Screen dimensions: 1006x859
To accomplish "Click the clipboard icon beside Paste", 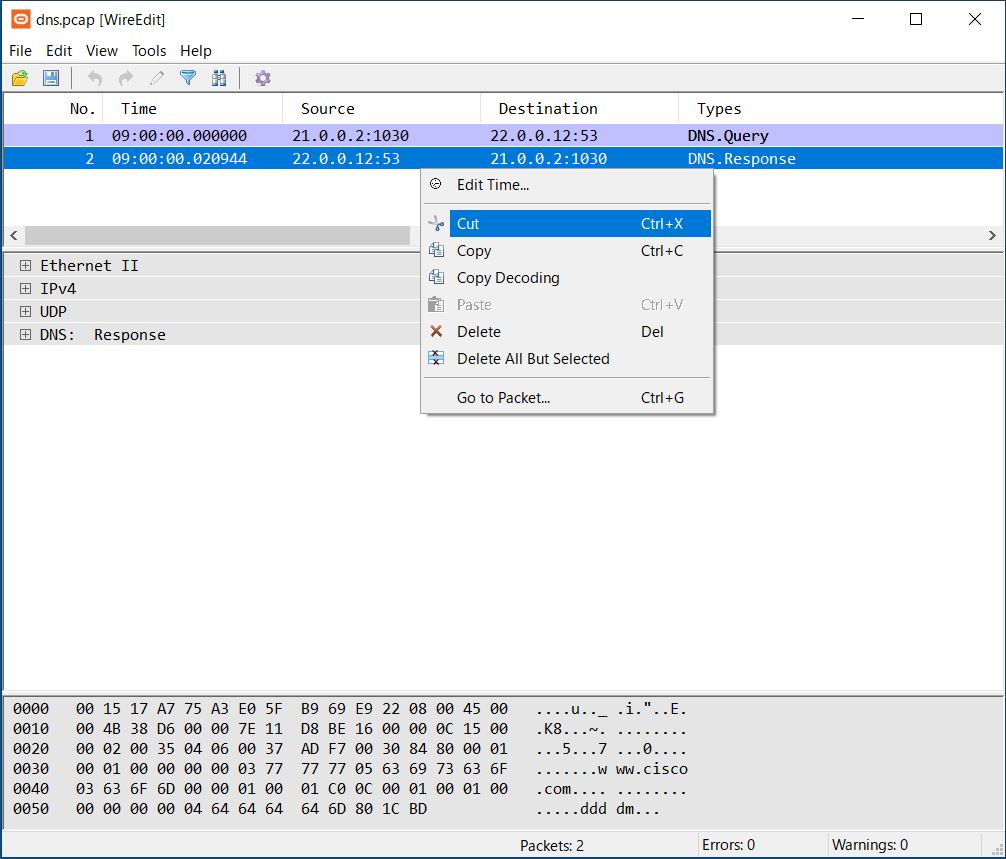I will [x=436, y=304].
